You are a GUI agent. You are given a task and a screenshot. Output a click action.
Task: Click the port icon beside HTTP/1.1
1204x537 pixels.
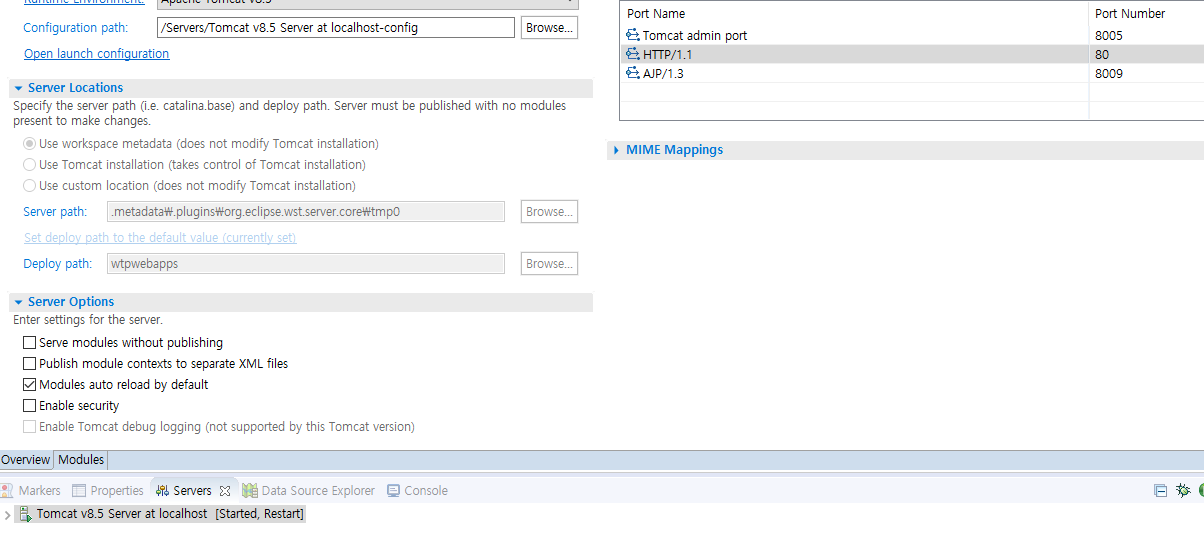(632, 54)
